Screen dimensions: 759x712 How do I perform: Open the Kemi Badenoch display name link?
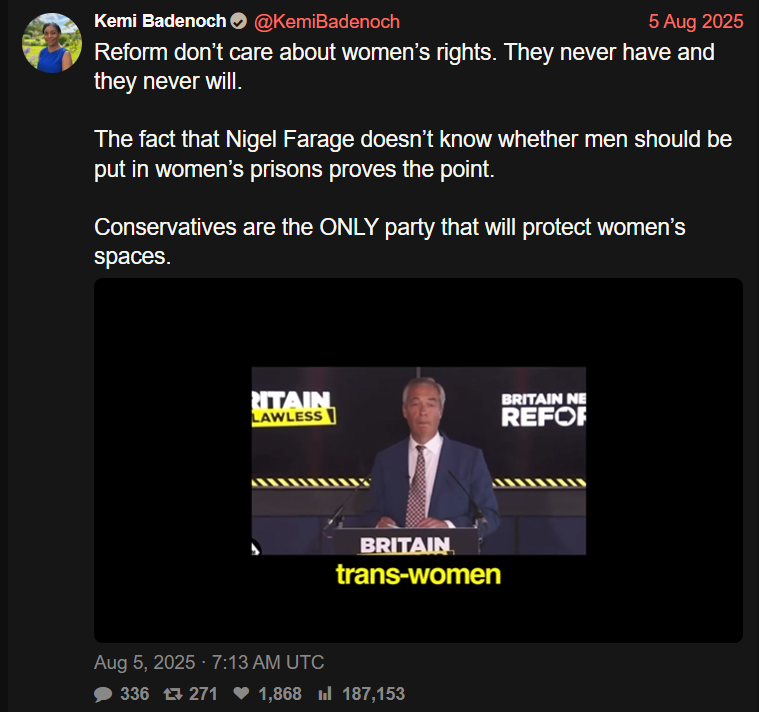[160, 21]
